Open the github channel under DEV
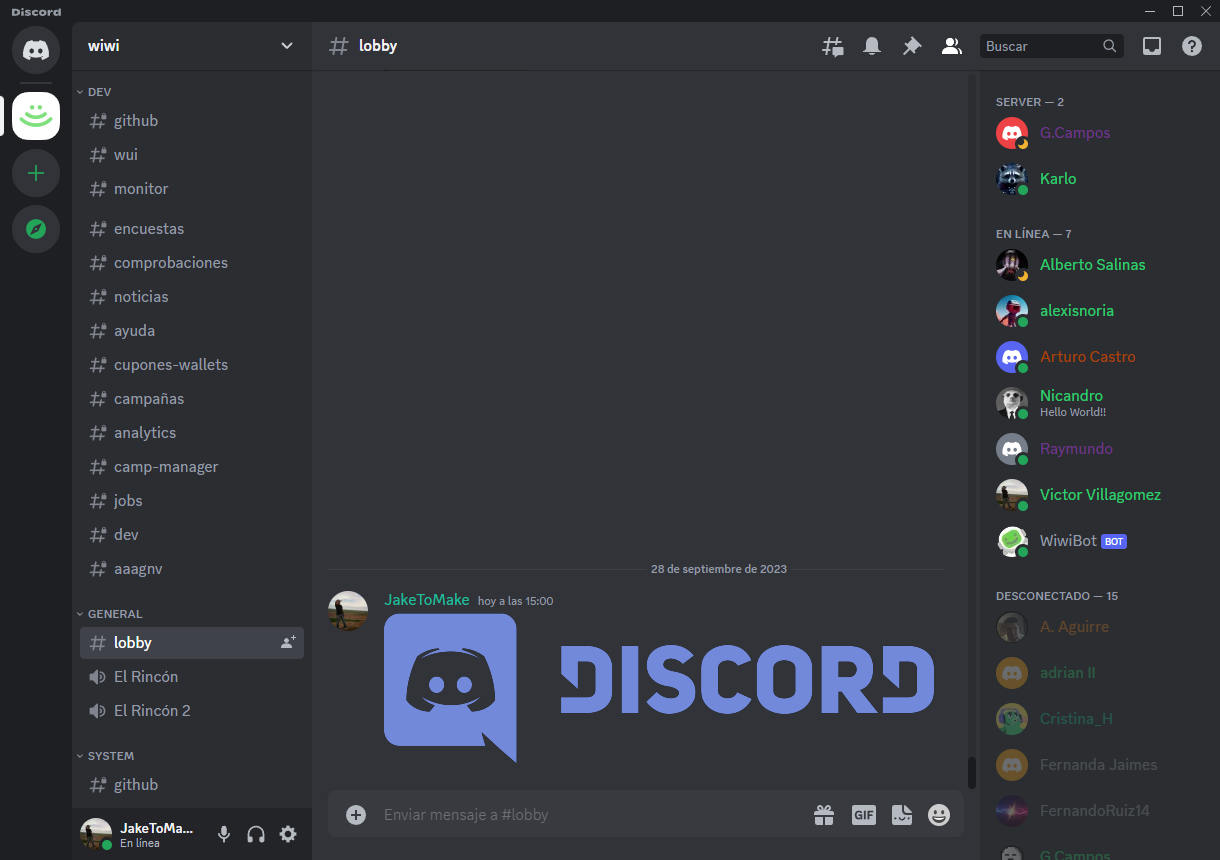This screenshot has height=860, width=1220. point(192,121)
